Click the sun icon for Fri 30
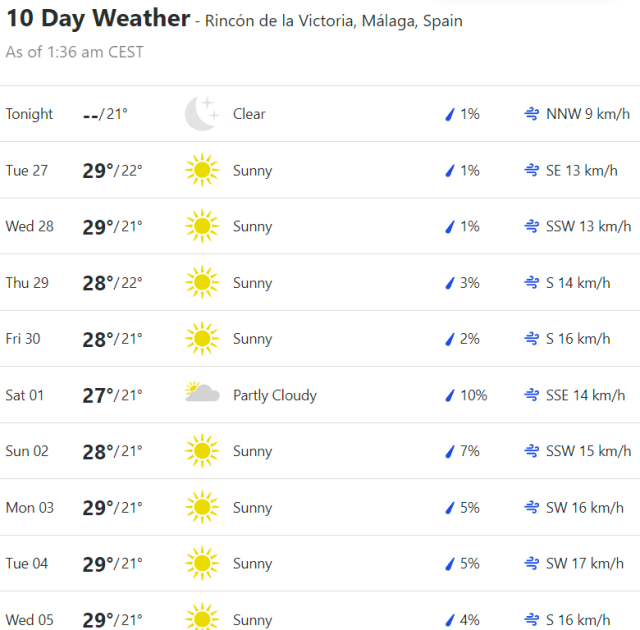The width and height of the screenshot is (640, 630). pos(202,339)
